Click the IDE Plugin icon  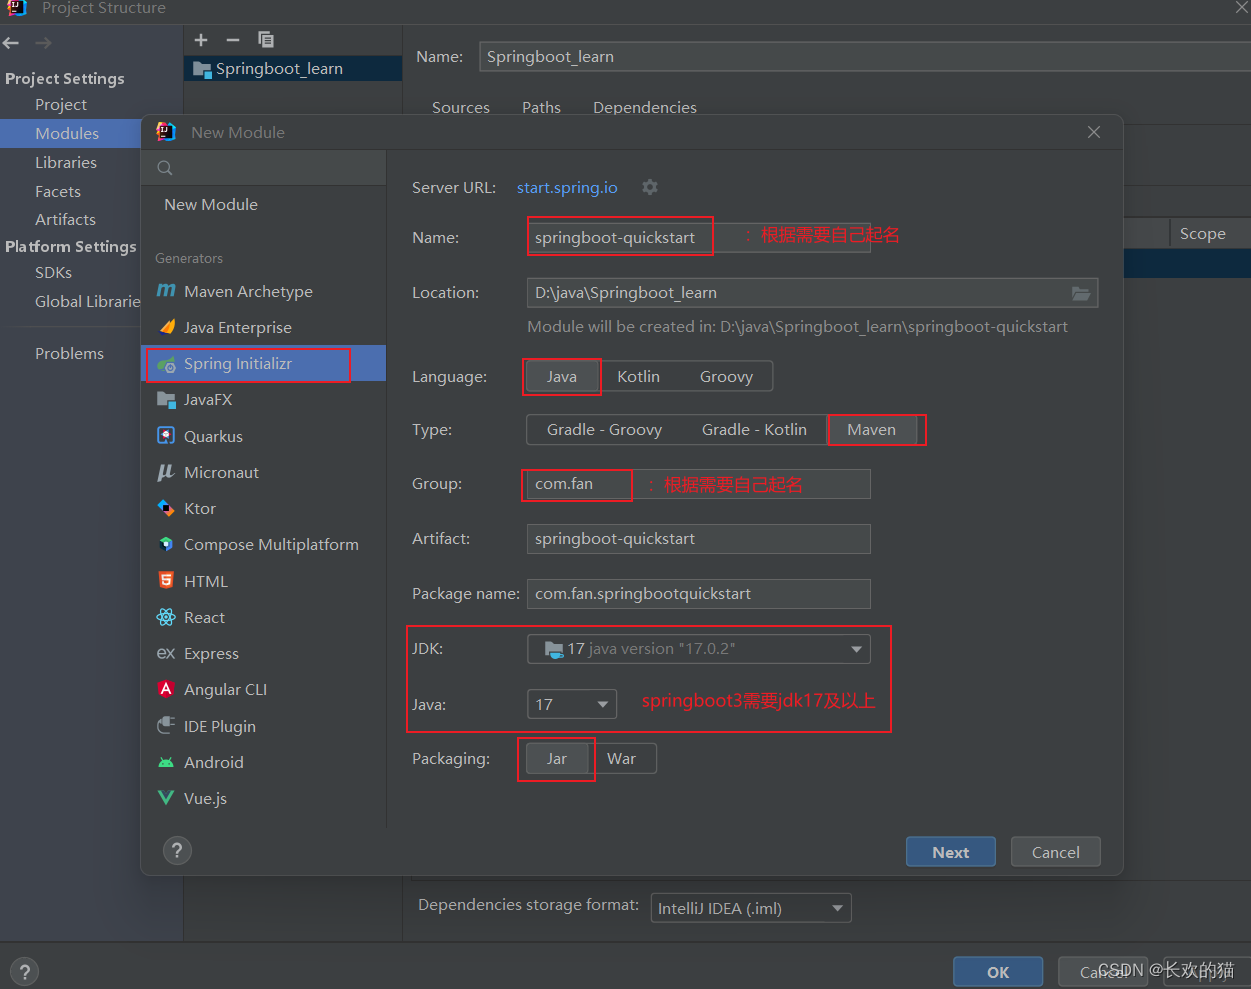[x=166, y=726]
